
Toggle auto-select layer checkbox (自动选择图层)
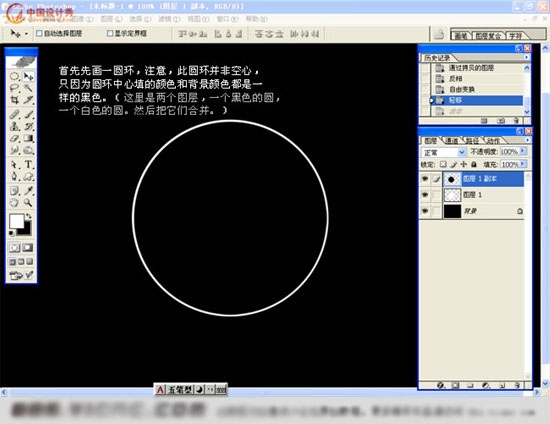click(39, 33)
